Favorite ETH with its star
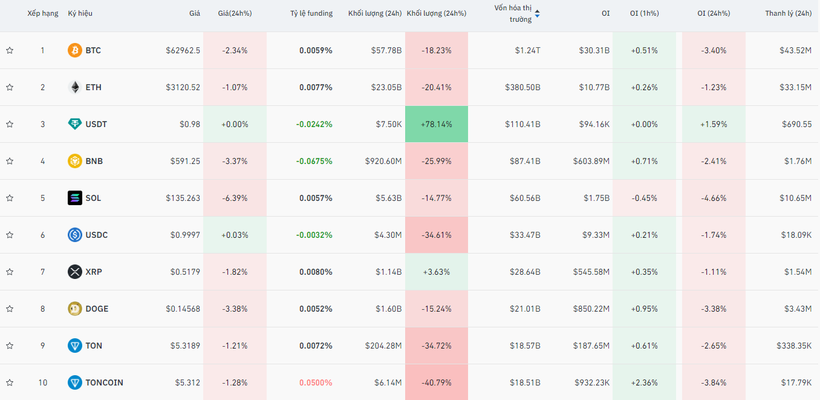Image resolution: width=820 pixels, height=400 pixels. pos(9,87)
